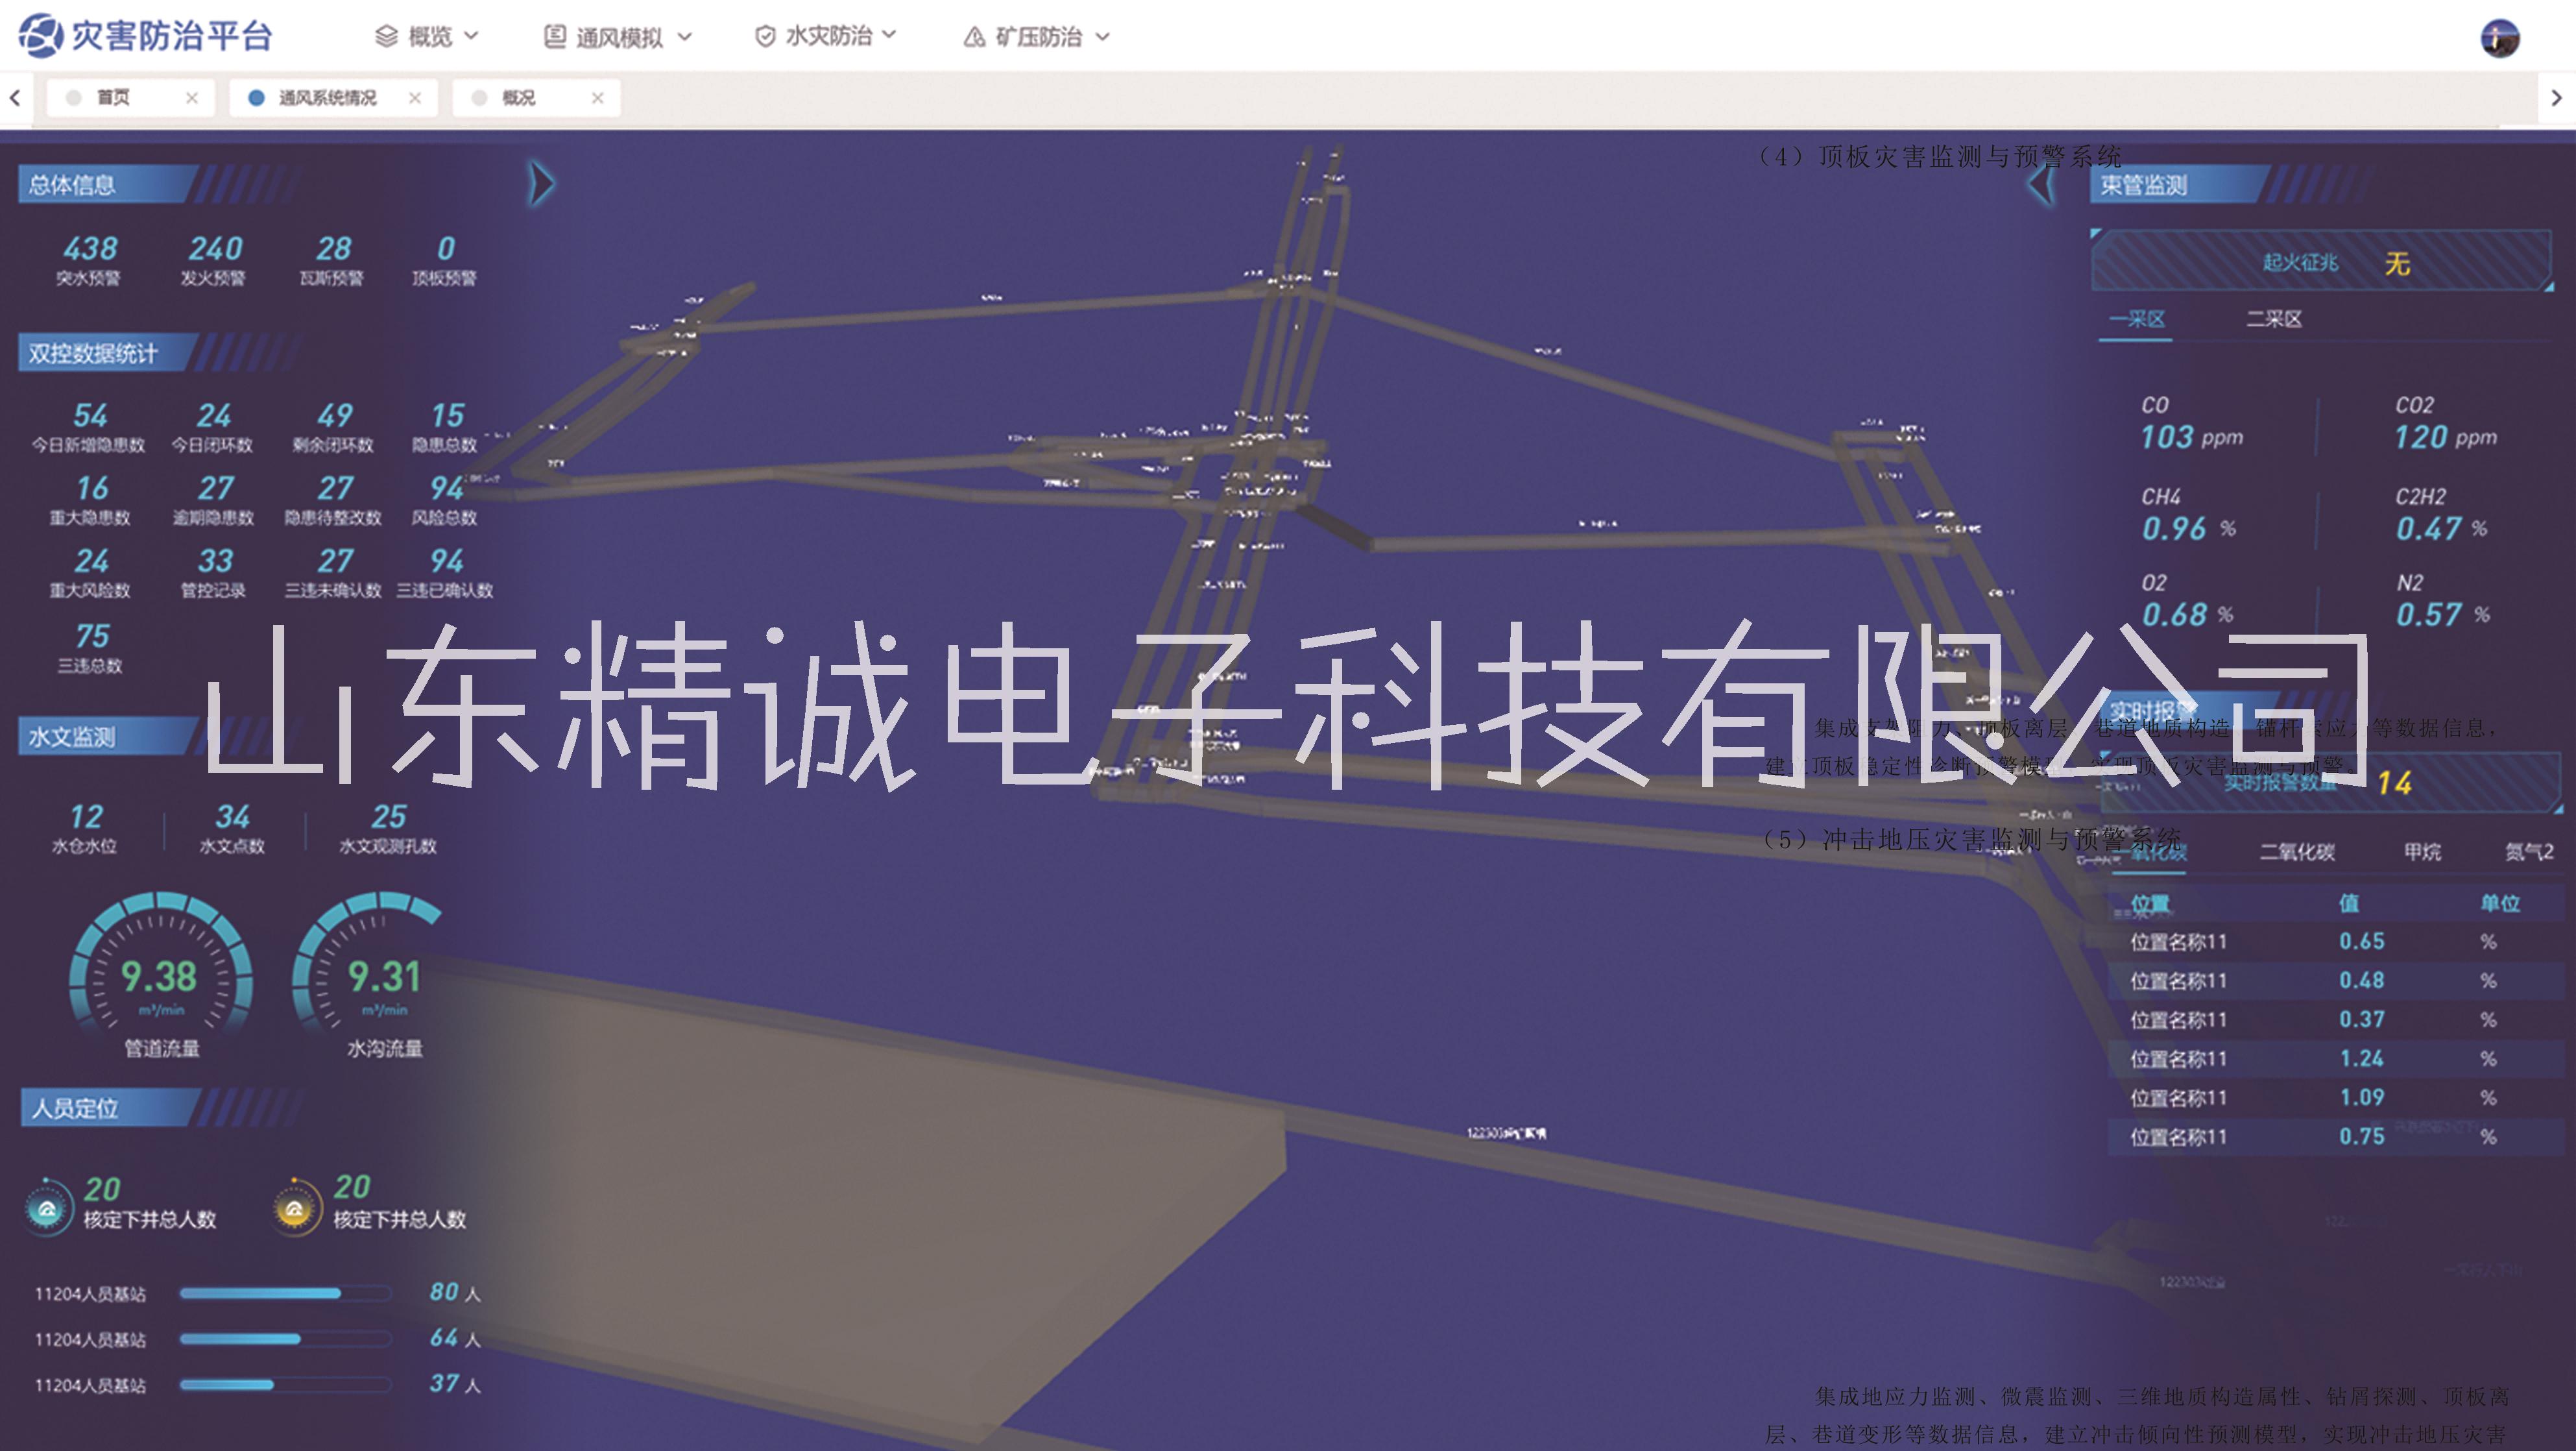Click the warning triangle icon beside 矿压防治
2576x1451 pixels.
pos(974,37)
